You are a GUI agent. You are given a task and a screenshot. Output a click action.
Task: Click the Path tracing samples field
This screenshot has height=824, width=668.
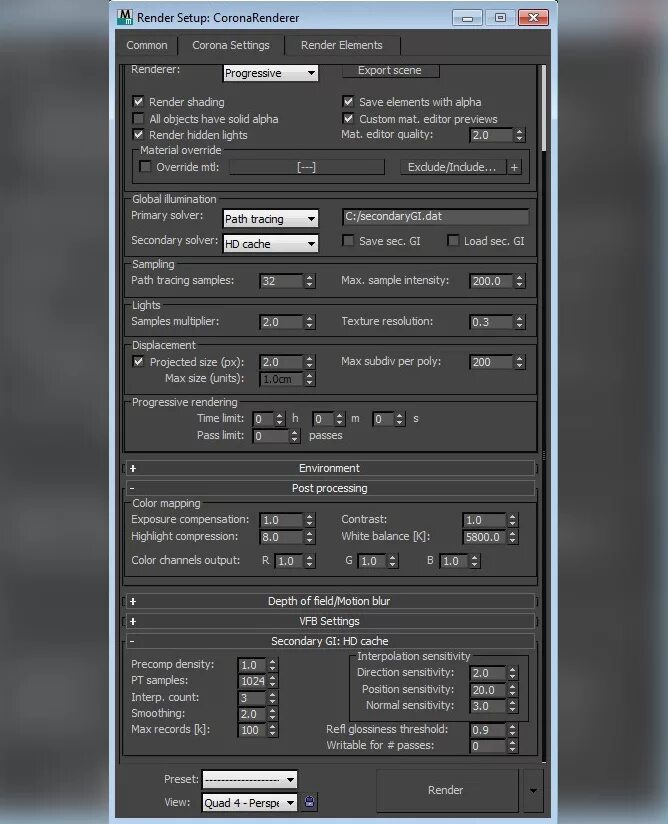click(281, 281)
